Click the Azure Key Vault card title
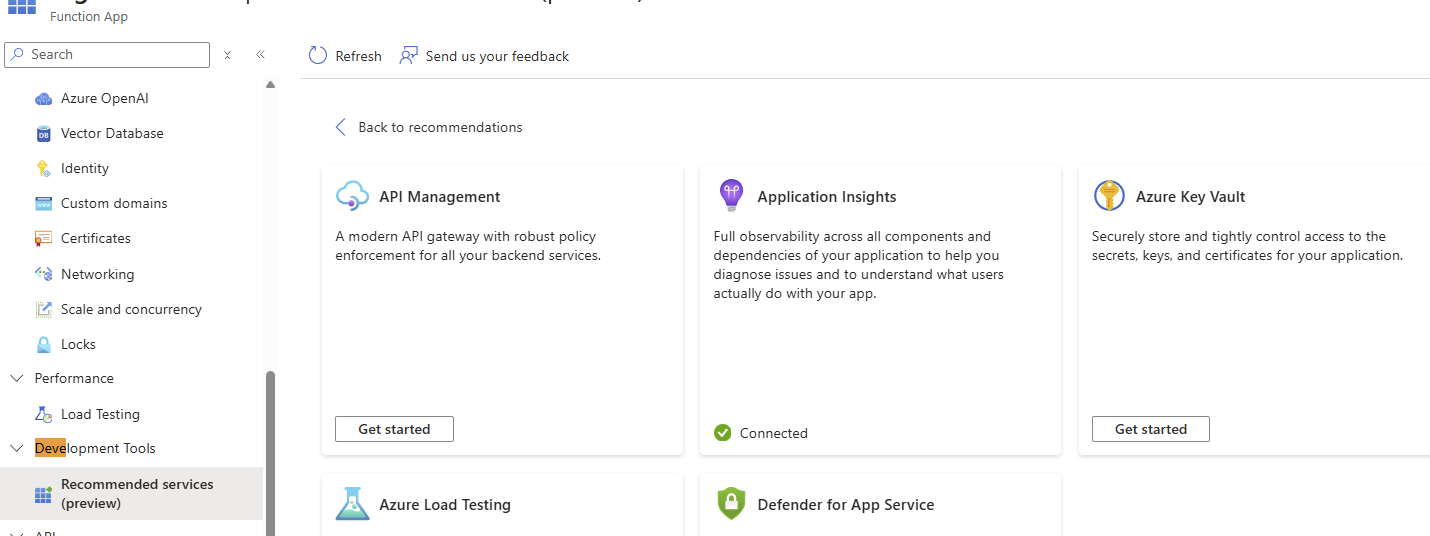The height and width of the screenshot is (536, 1430). click(1190, 197)
